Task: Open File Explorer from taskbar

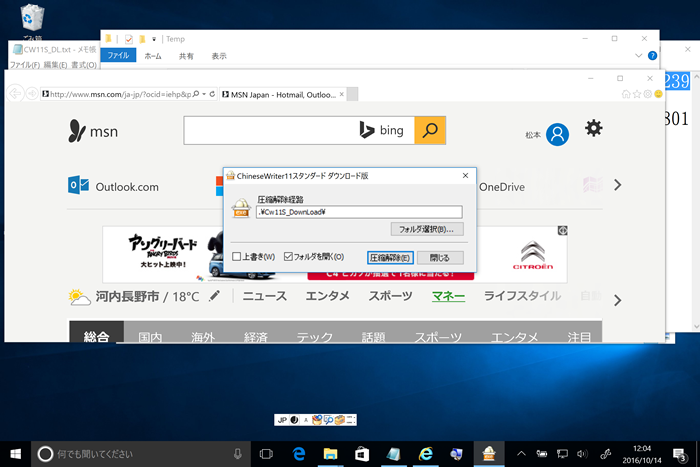Action: [x=330, y=454]
